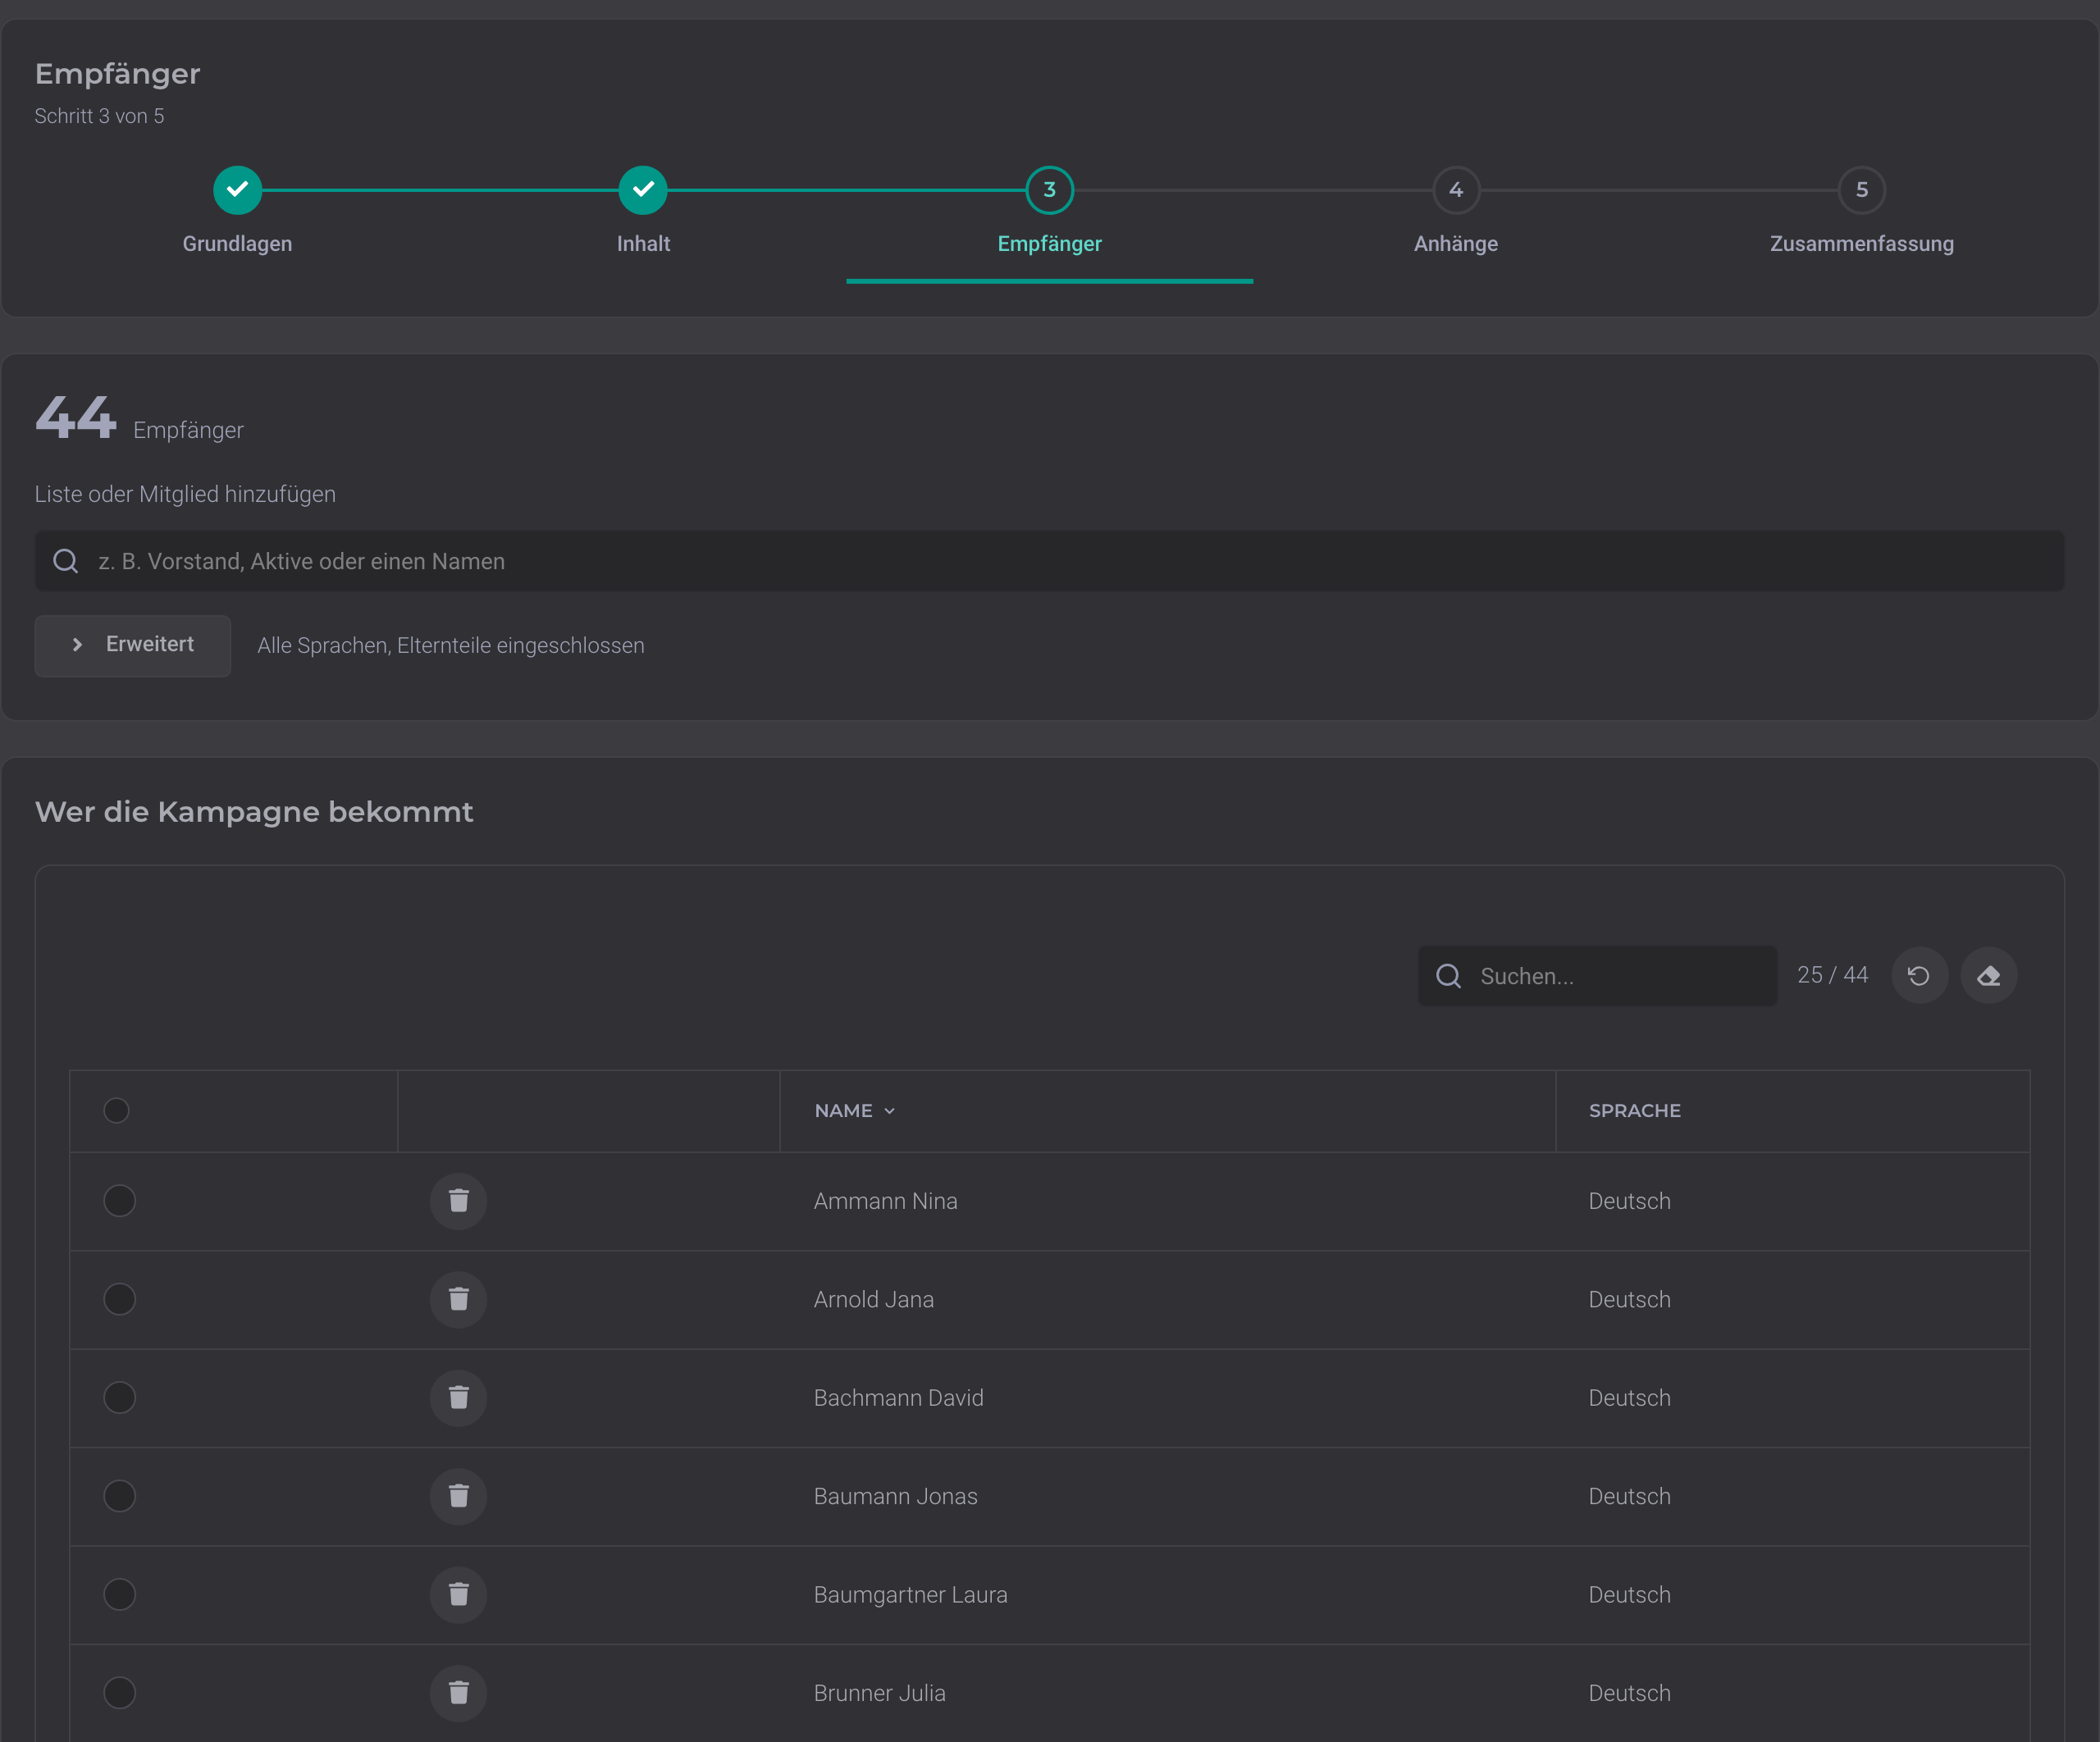Tick the Arnold Jana row checkbox
Image resolution: width=2100 pixels, height=1742 pixels.
tap(119, 1299)
